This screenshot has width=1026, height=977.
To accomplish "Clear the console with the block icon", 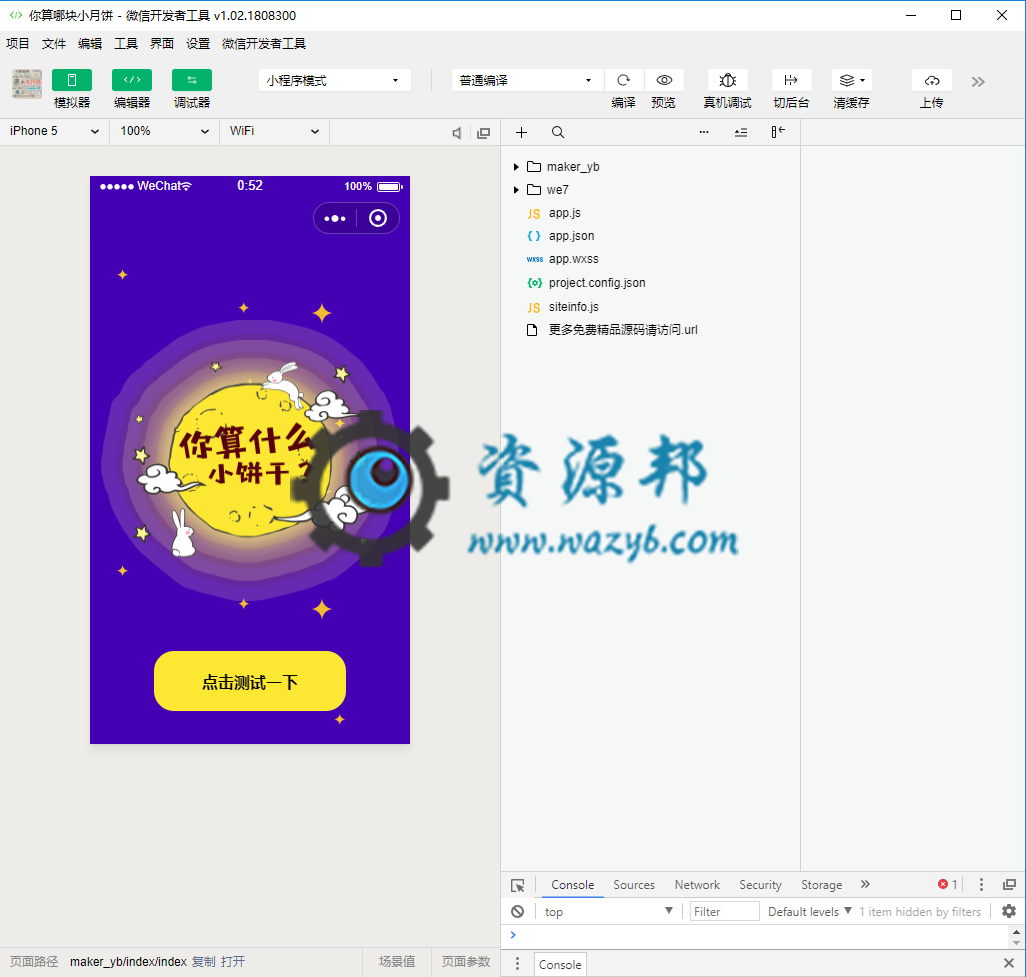I will coord(518,912).
